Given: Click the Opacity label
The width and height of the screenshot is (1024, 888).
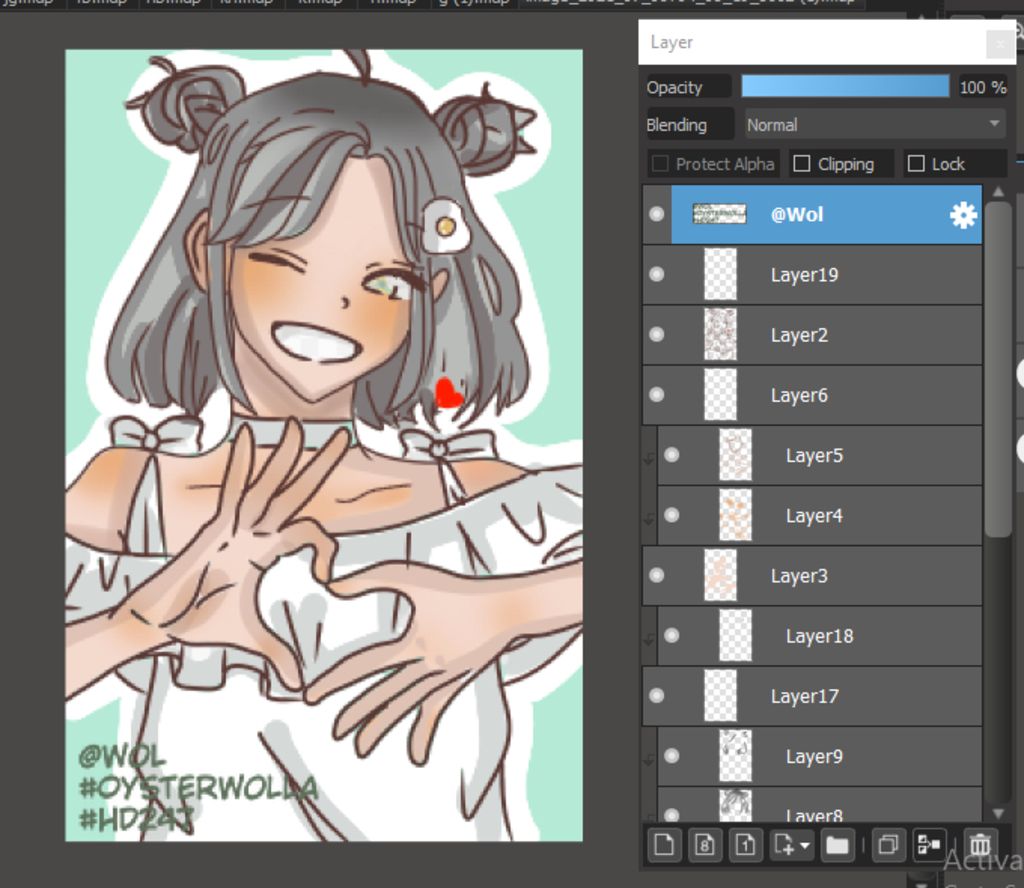Looking at the screenshot, I should (x=675, y=87).
